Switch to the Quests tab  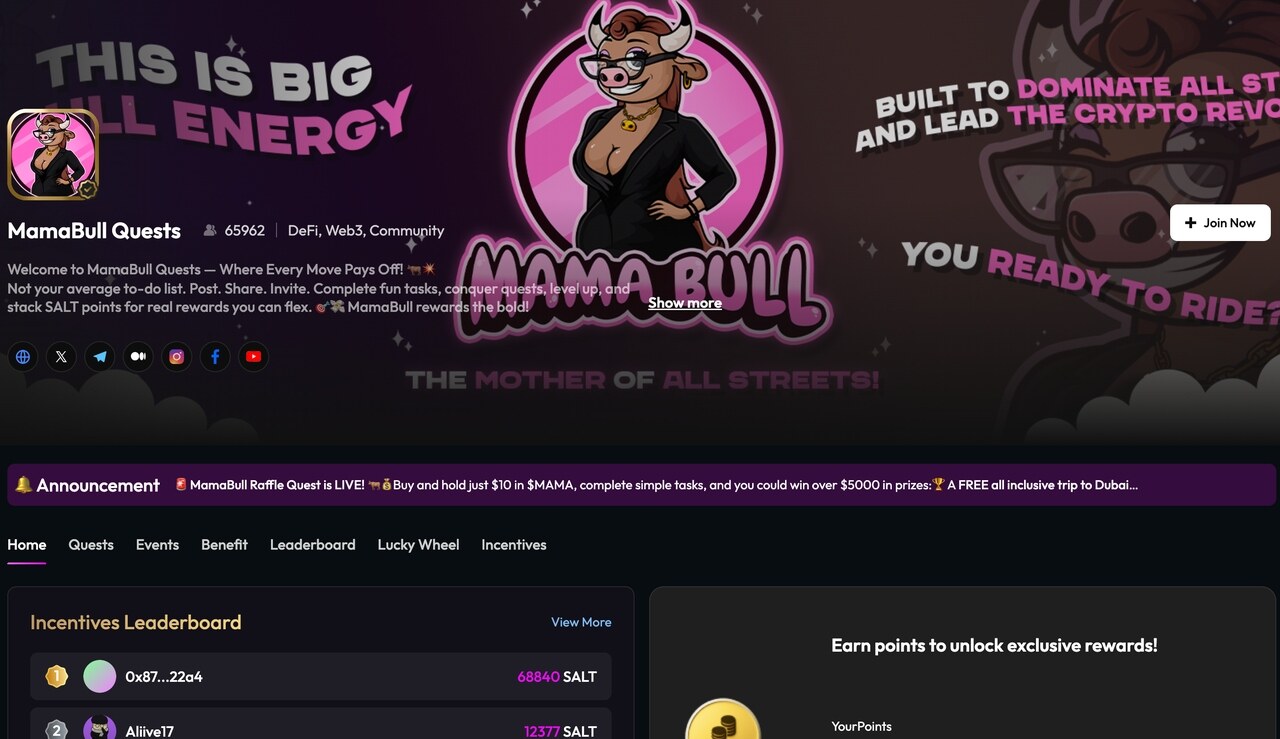(x=91, y=545)
